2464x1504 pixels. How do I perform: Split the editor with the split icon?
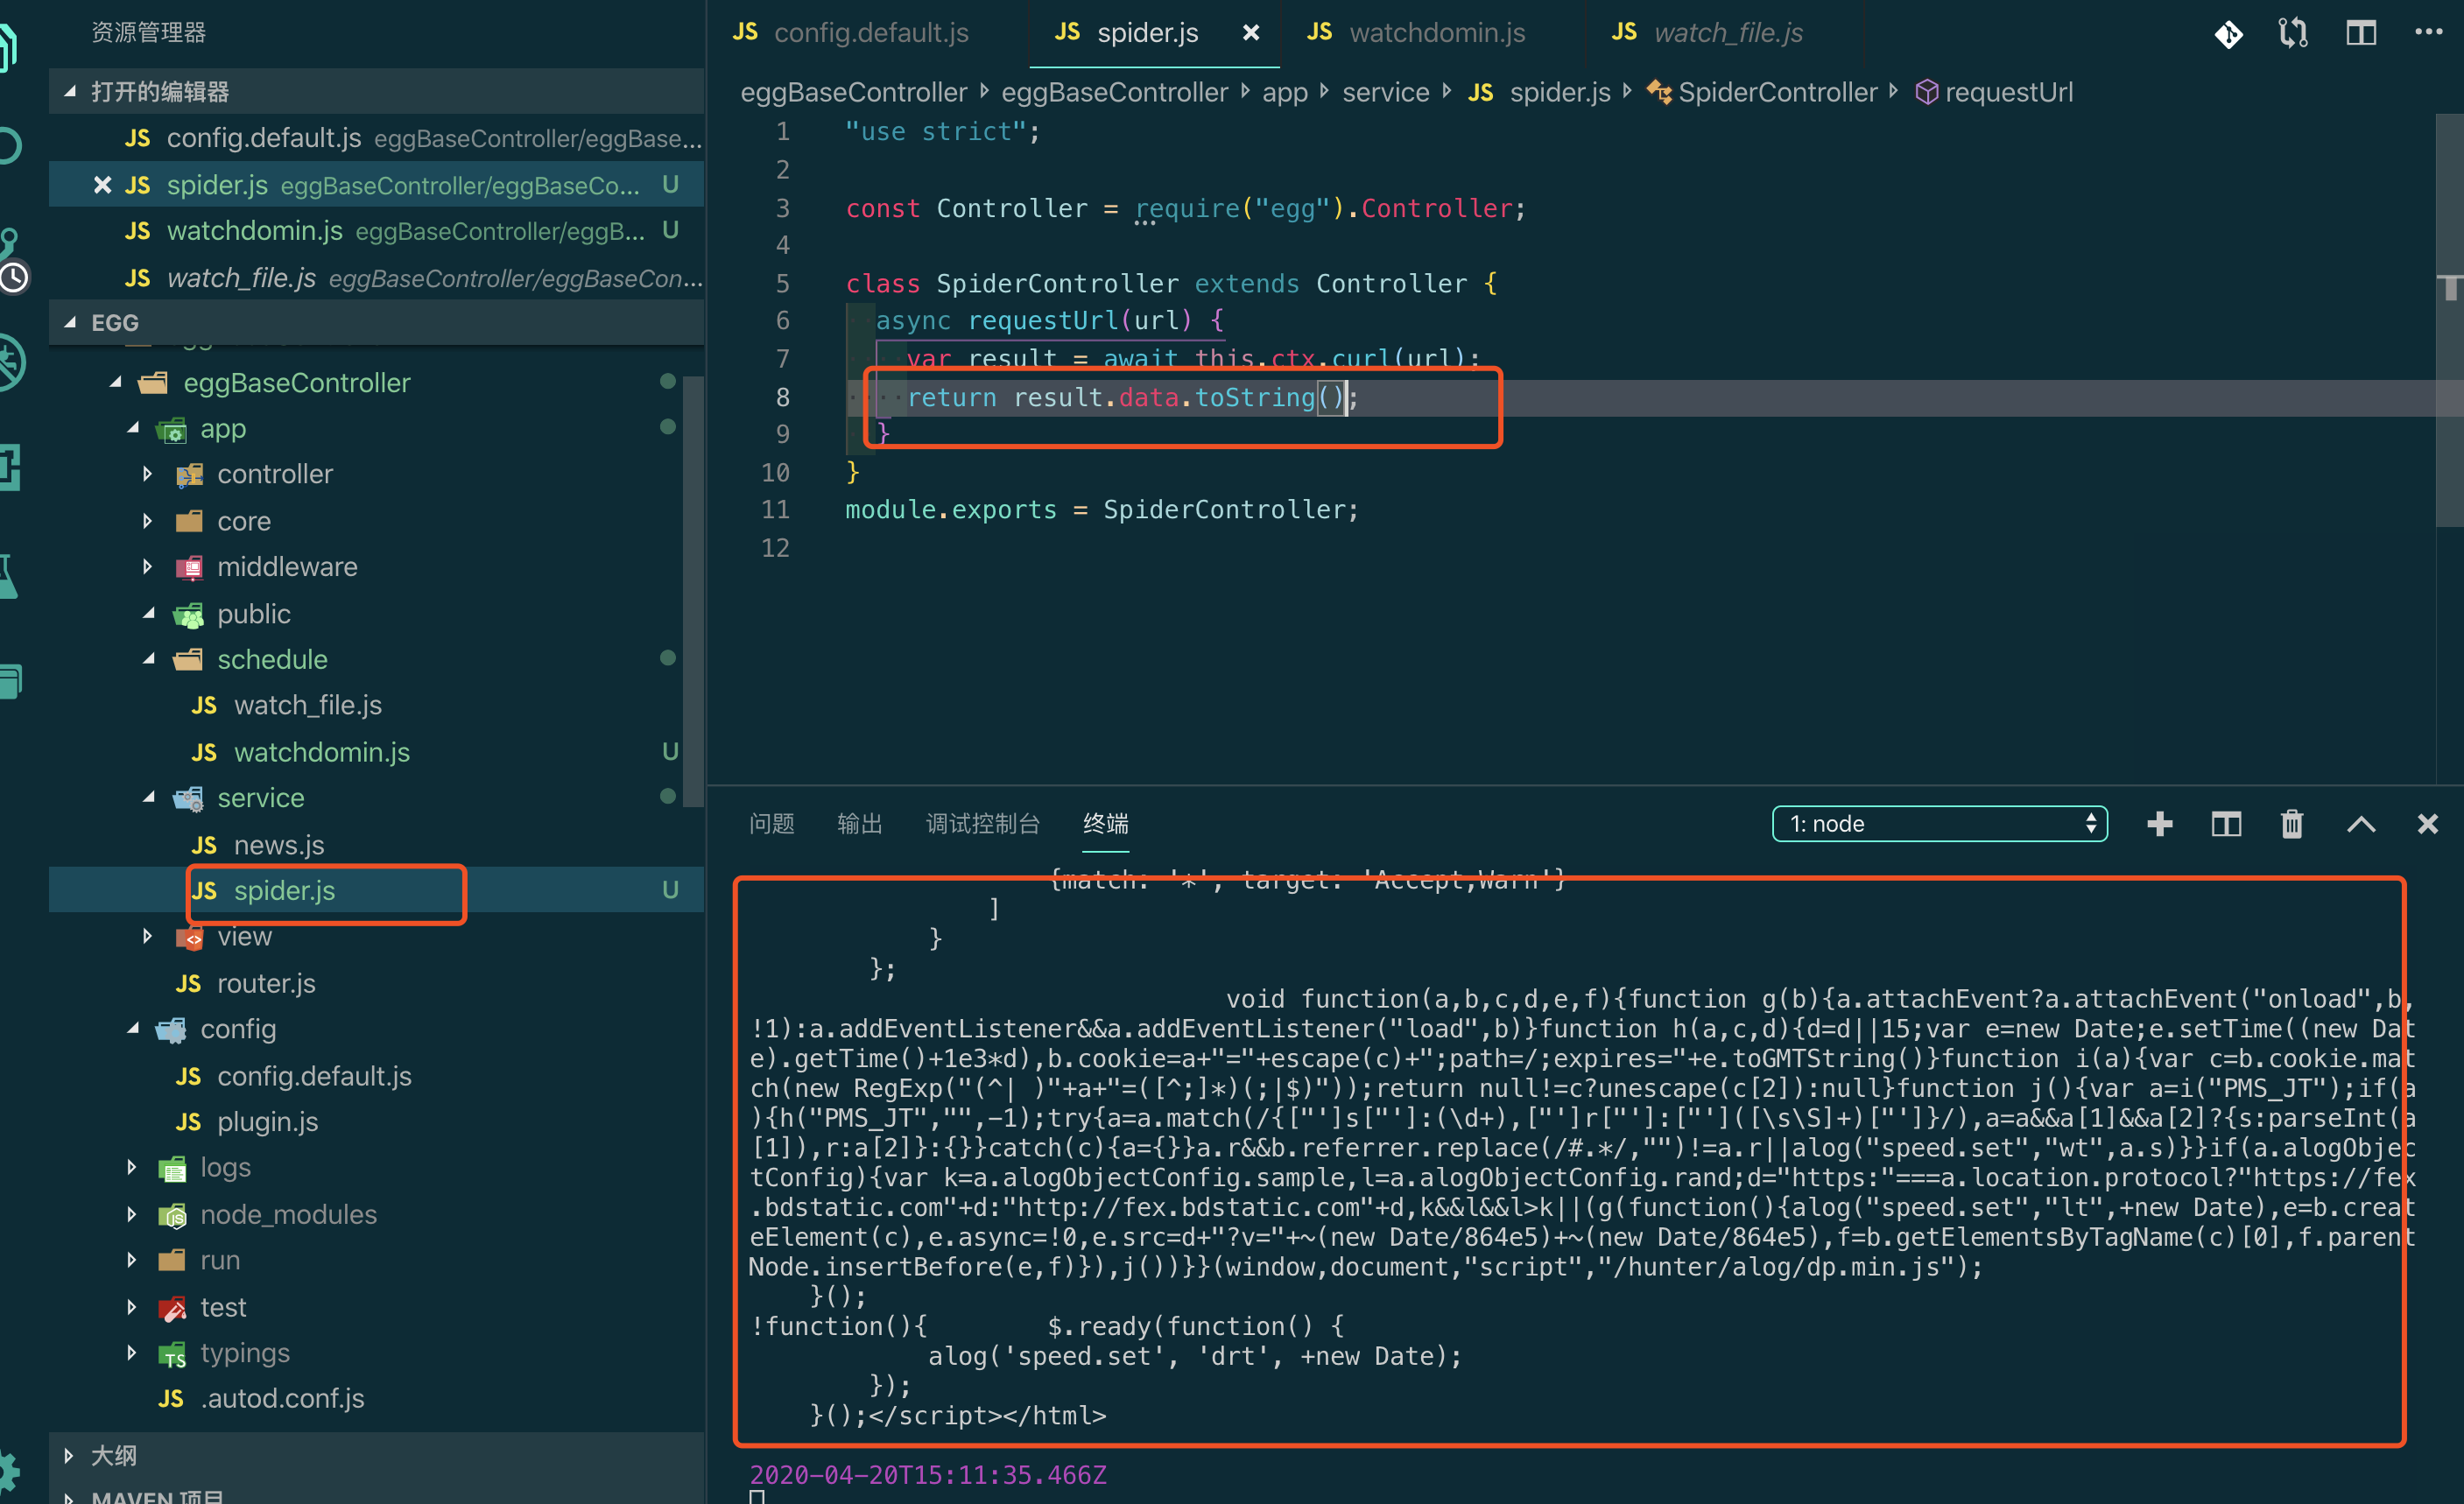click(2361, 33)
